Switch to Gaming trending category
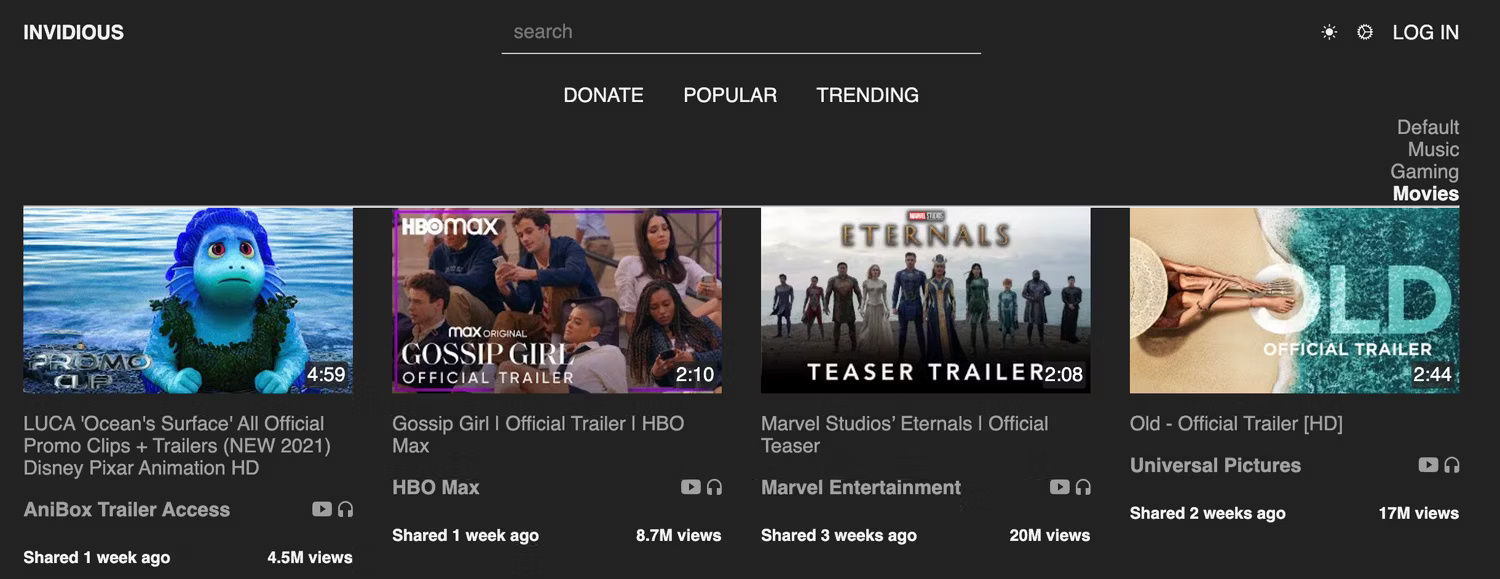This screenshot has height=579, width=1500. [x=1424, y=171]
